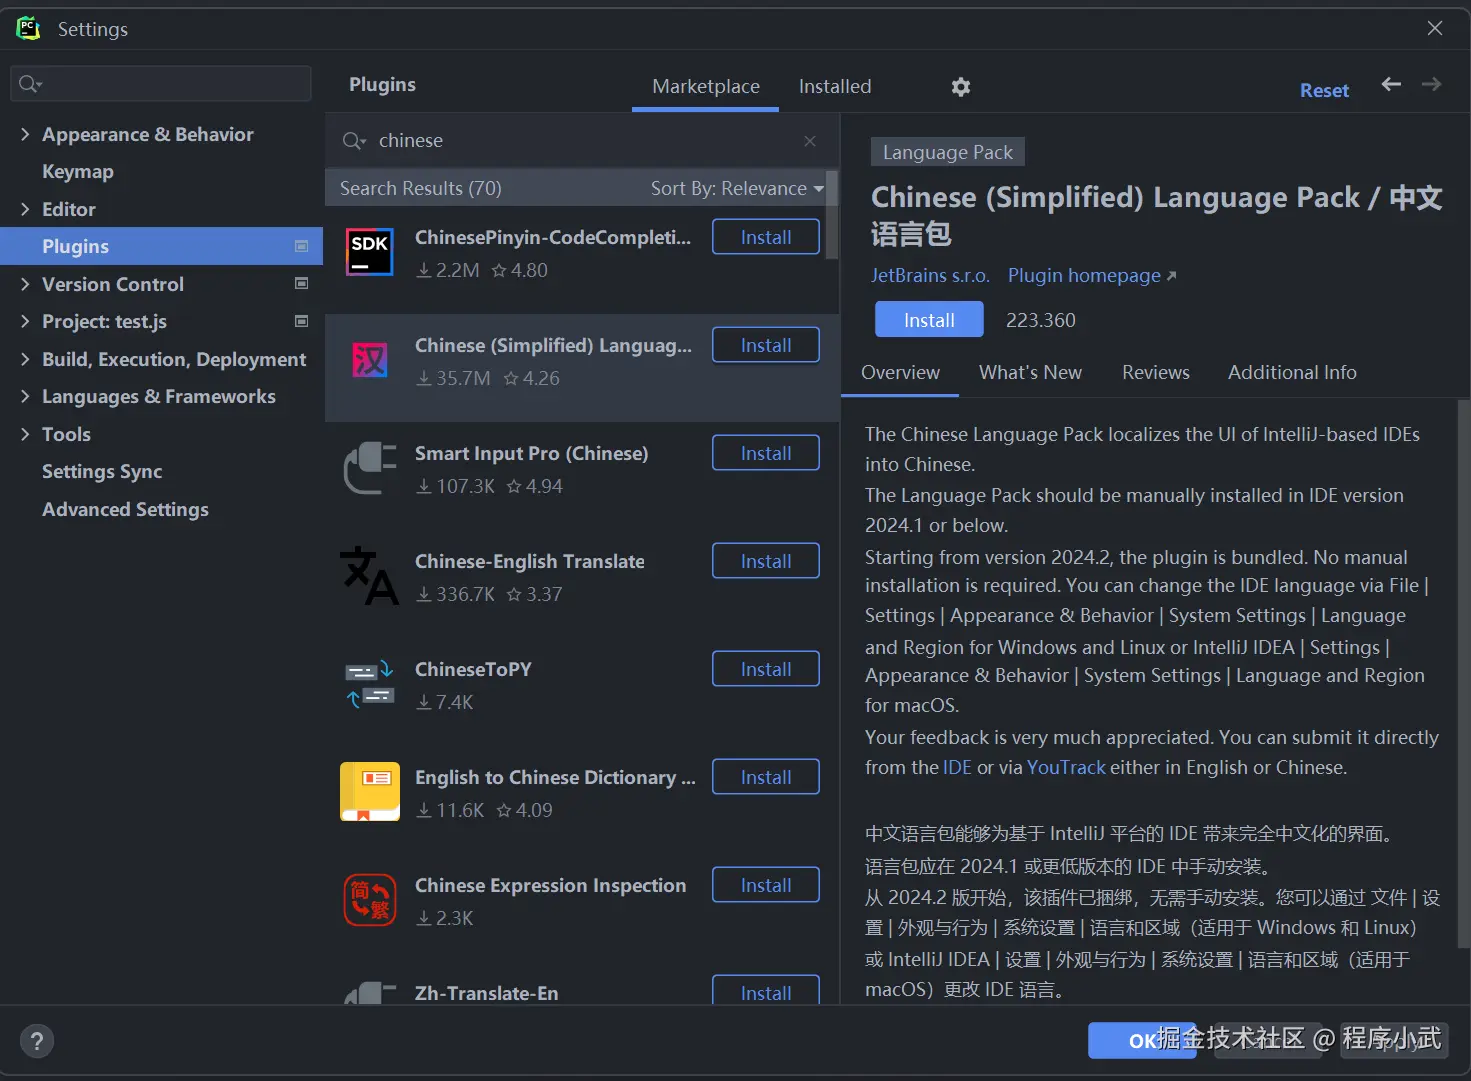Image resolution: width=1471 pixels, height=1081 pixels.
Task: Expand the Tools settings node
Action: coord(25,434)
